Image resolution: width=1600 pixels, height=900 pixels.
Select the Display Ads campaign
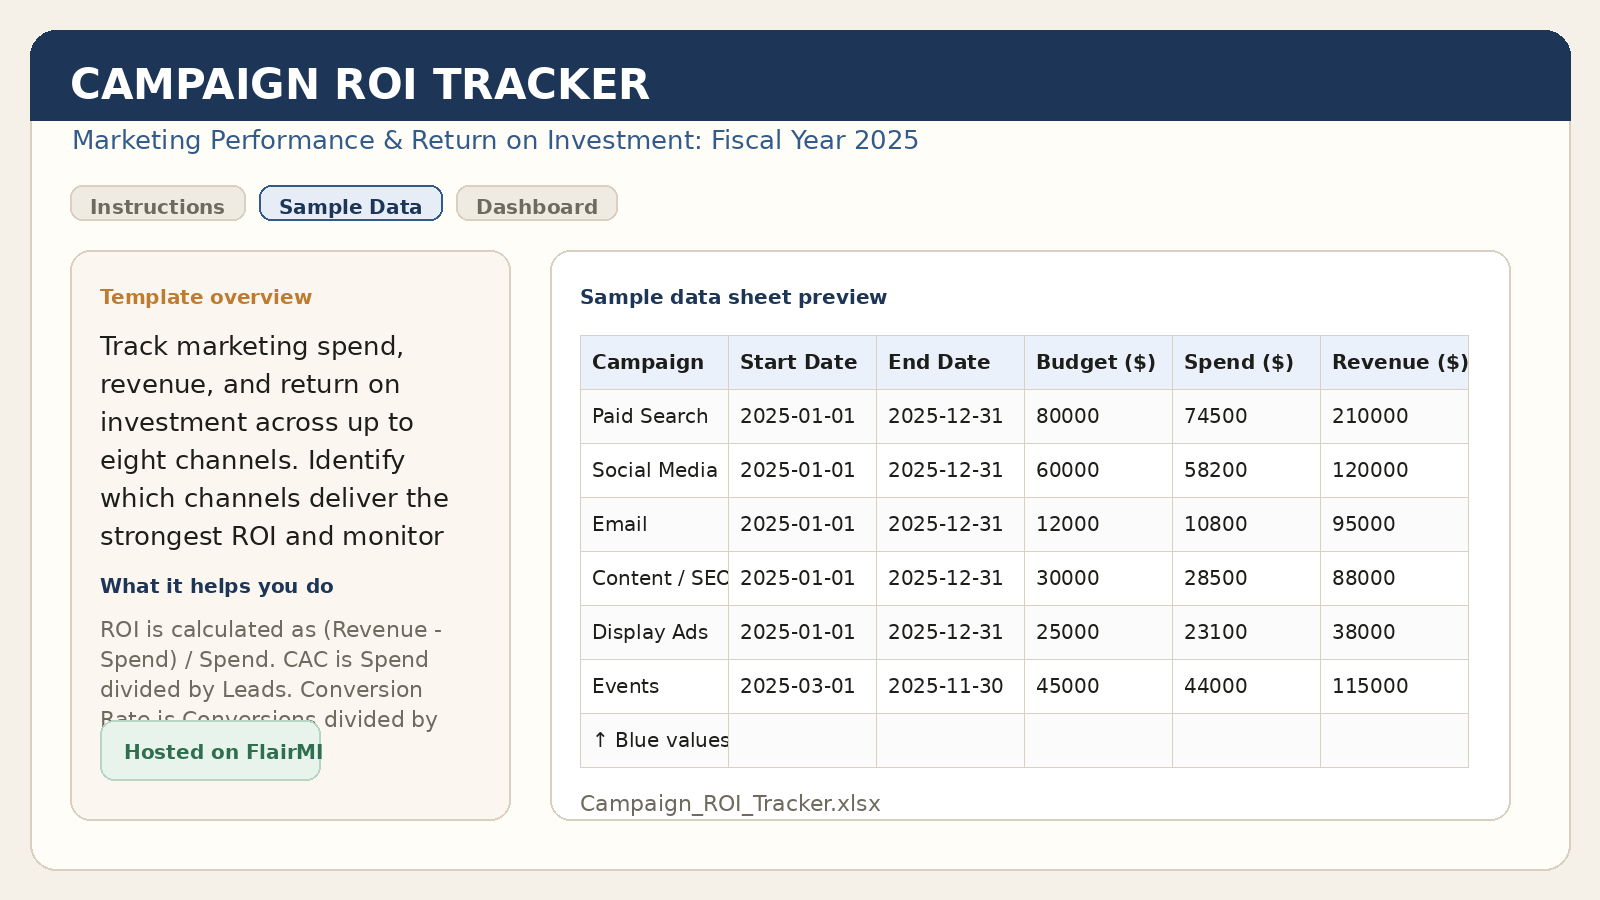pos(650,632)
